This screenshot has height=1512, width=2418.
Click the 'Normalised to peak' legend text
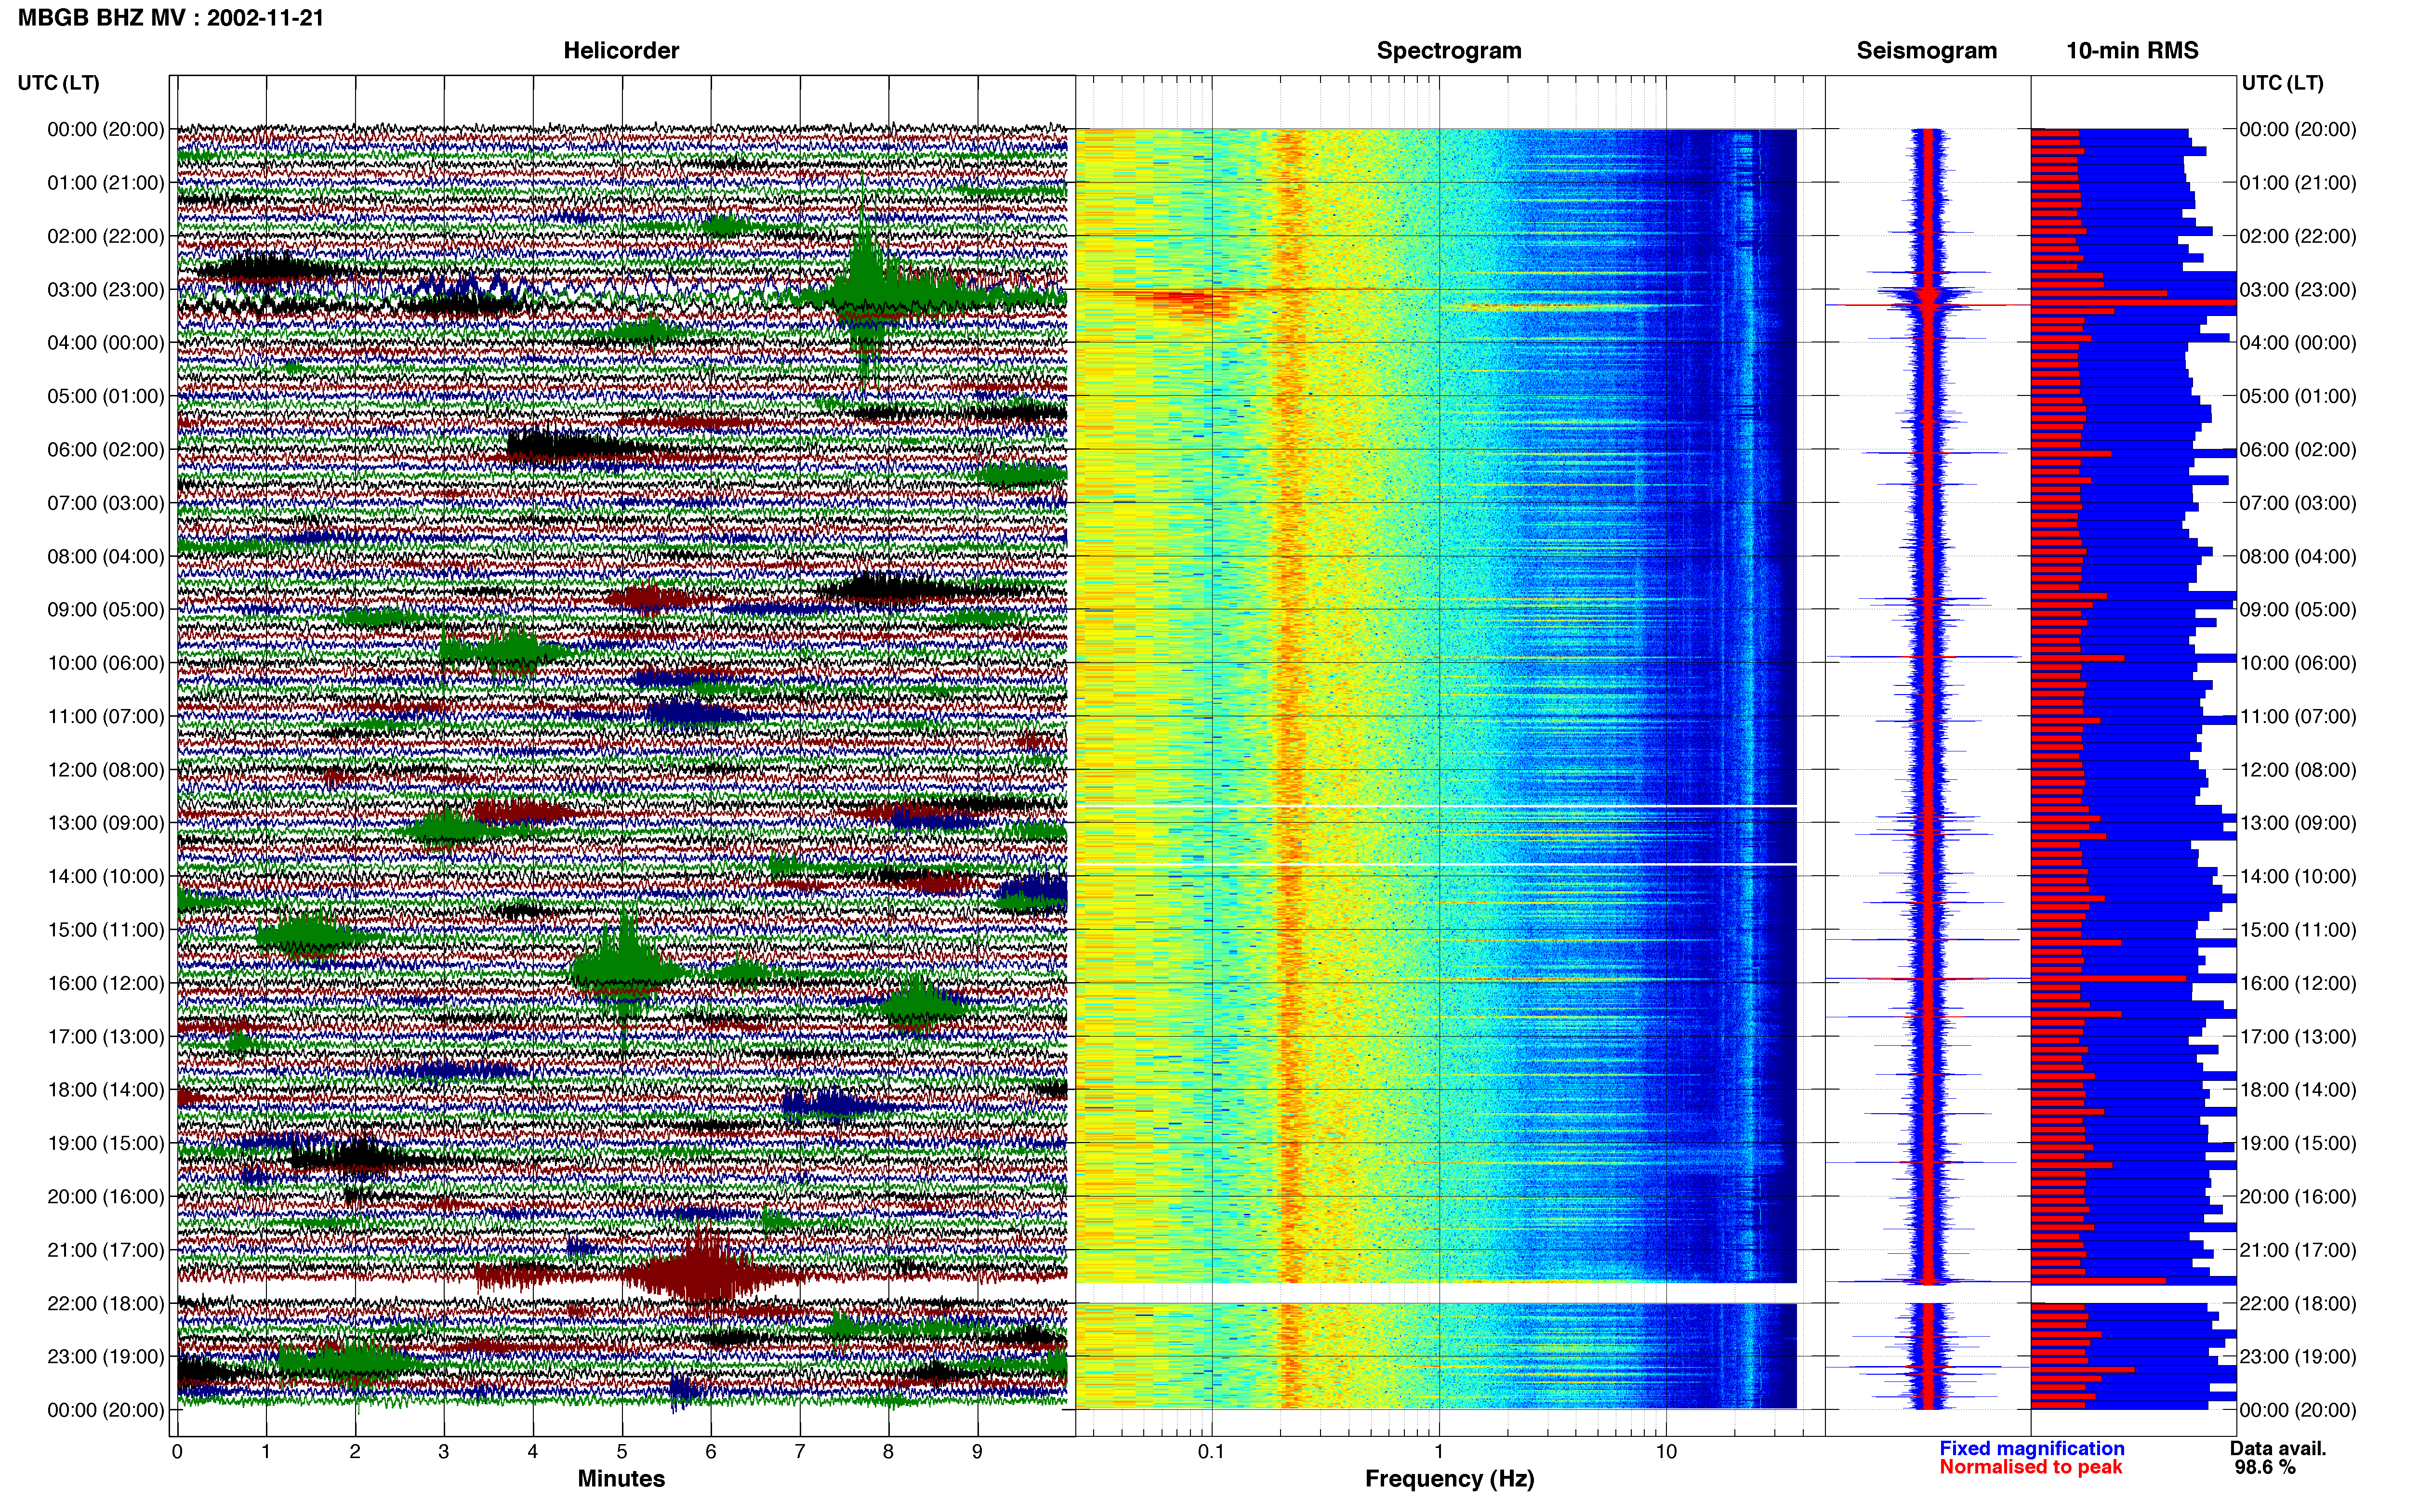pos(2031,1467)
